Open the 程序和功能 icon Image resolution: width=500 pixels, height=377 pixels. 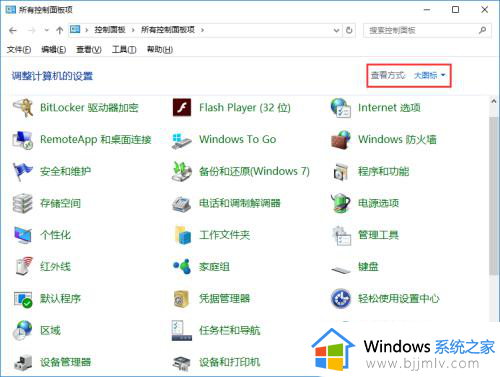[341, 172]
